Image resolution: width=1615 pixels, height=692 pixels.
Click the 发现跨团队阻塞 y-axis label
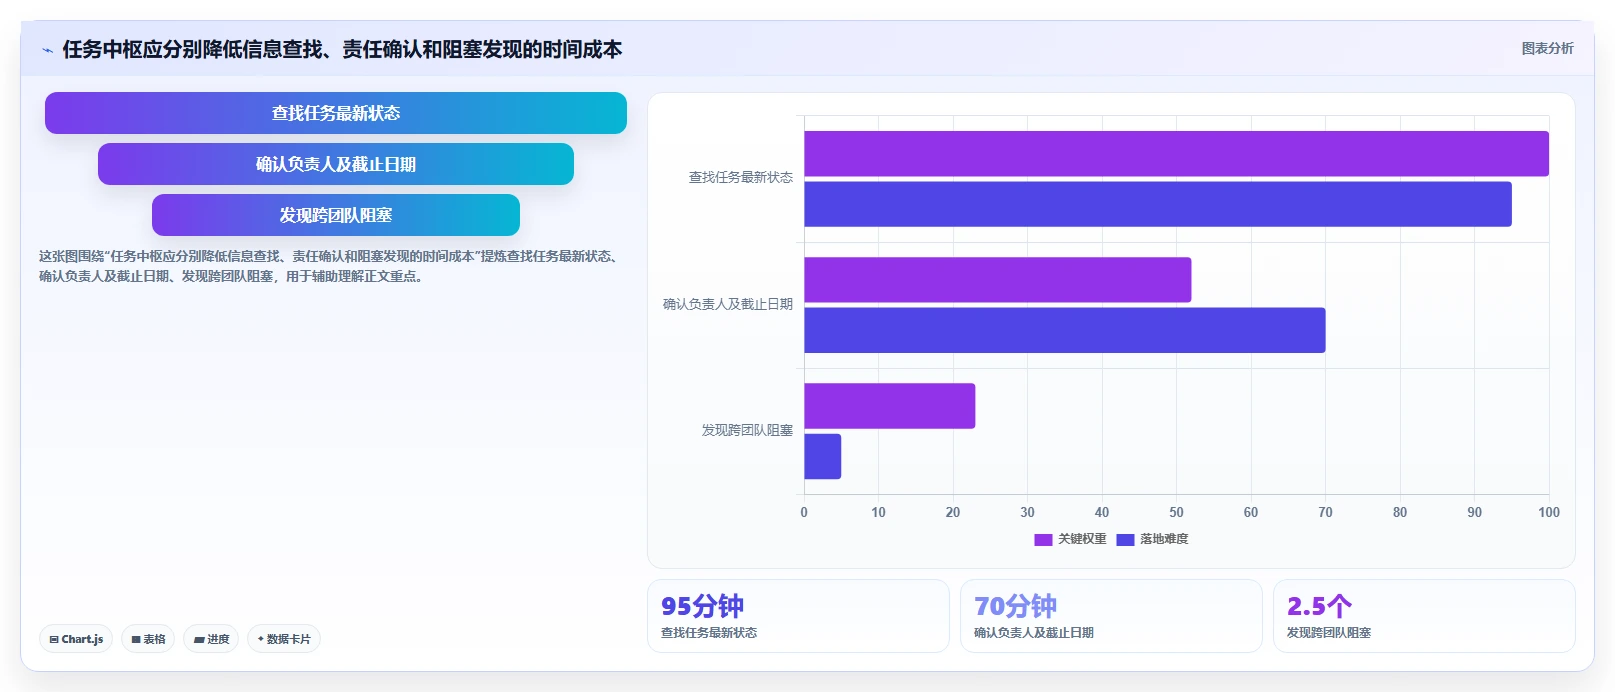pyautogui.click(x=747, y=430)
